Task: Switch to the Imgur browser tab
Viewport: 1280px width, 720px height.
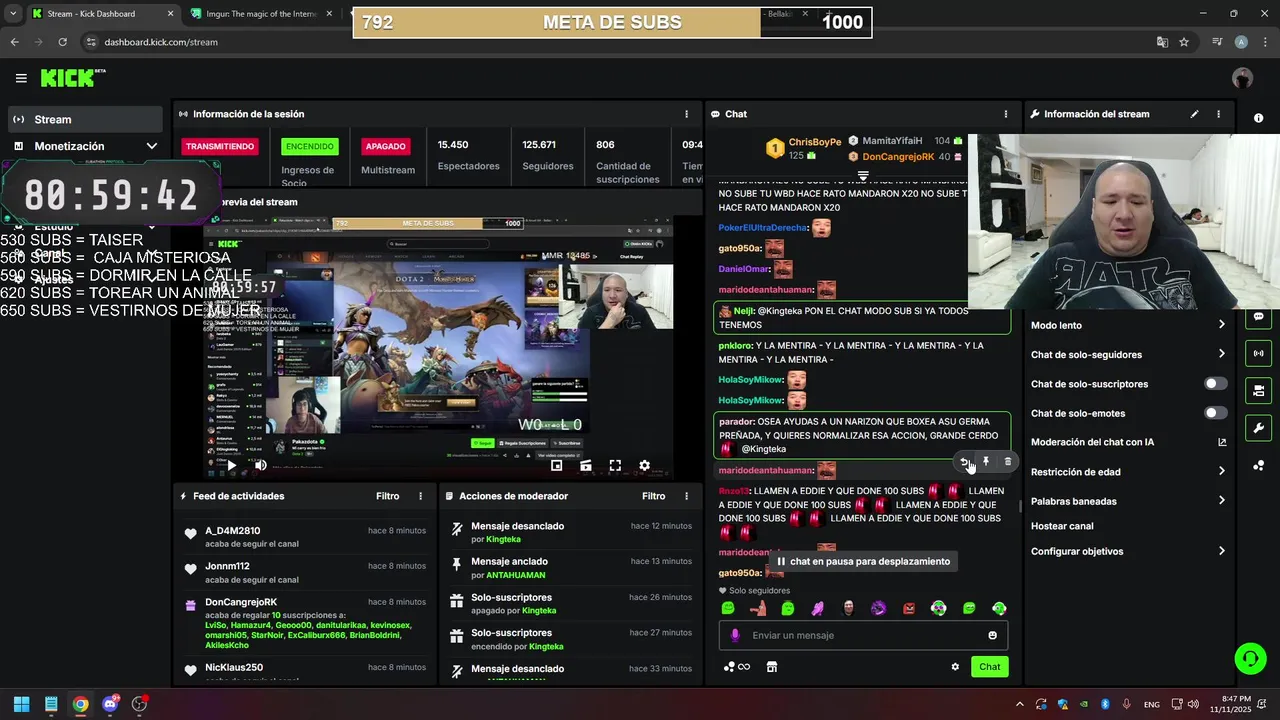Action: pyautogui.click(x=262, y=14)
